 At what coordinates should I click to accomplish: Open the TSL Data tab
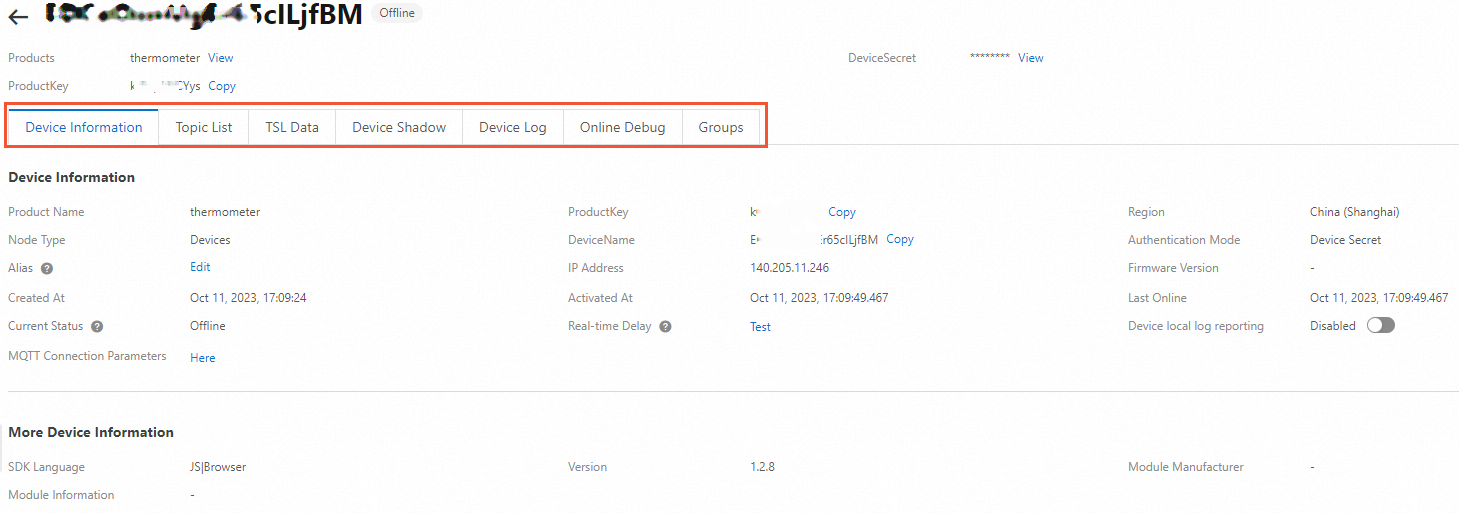tap(292, 128)
